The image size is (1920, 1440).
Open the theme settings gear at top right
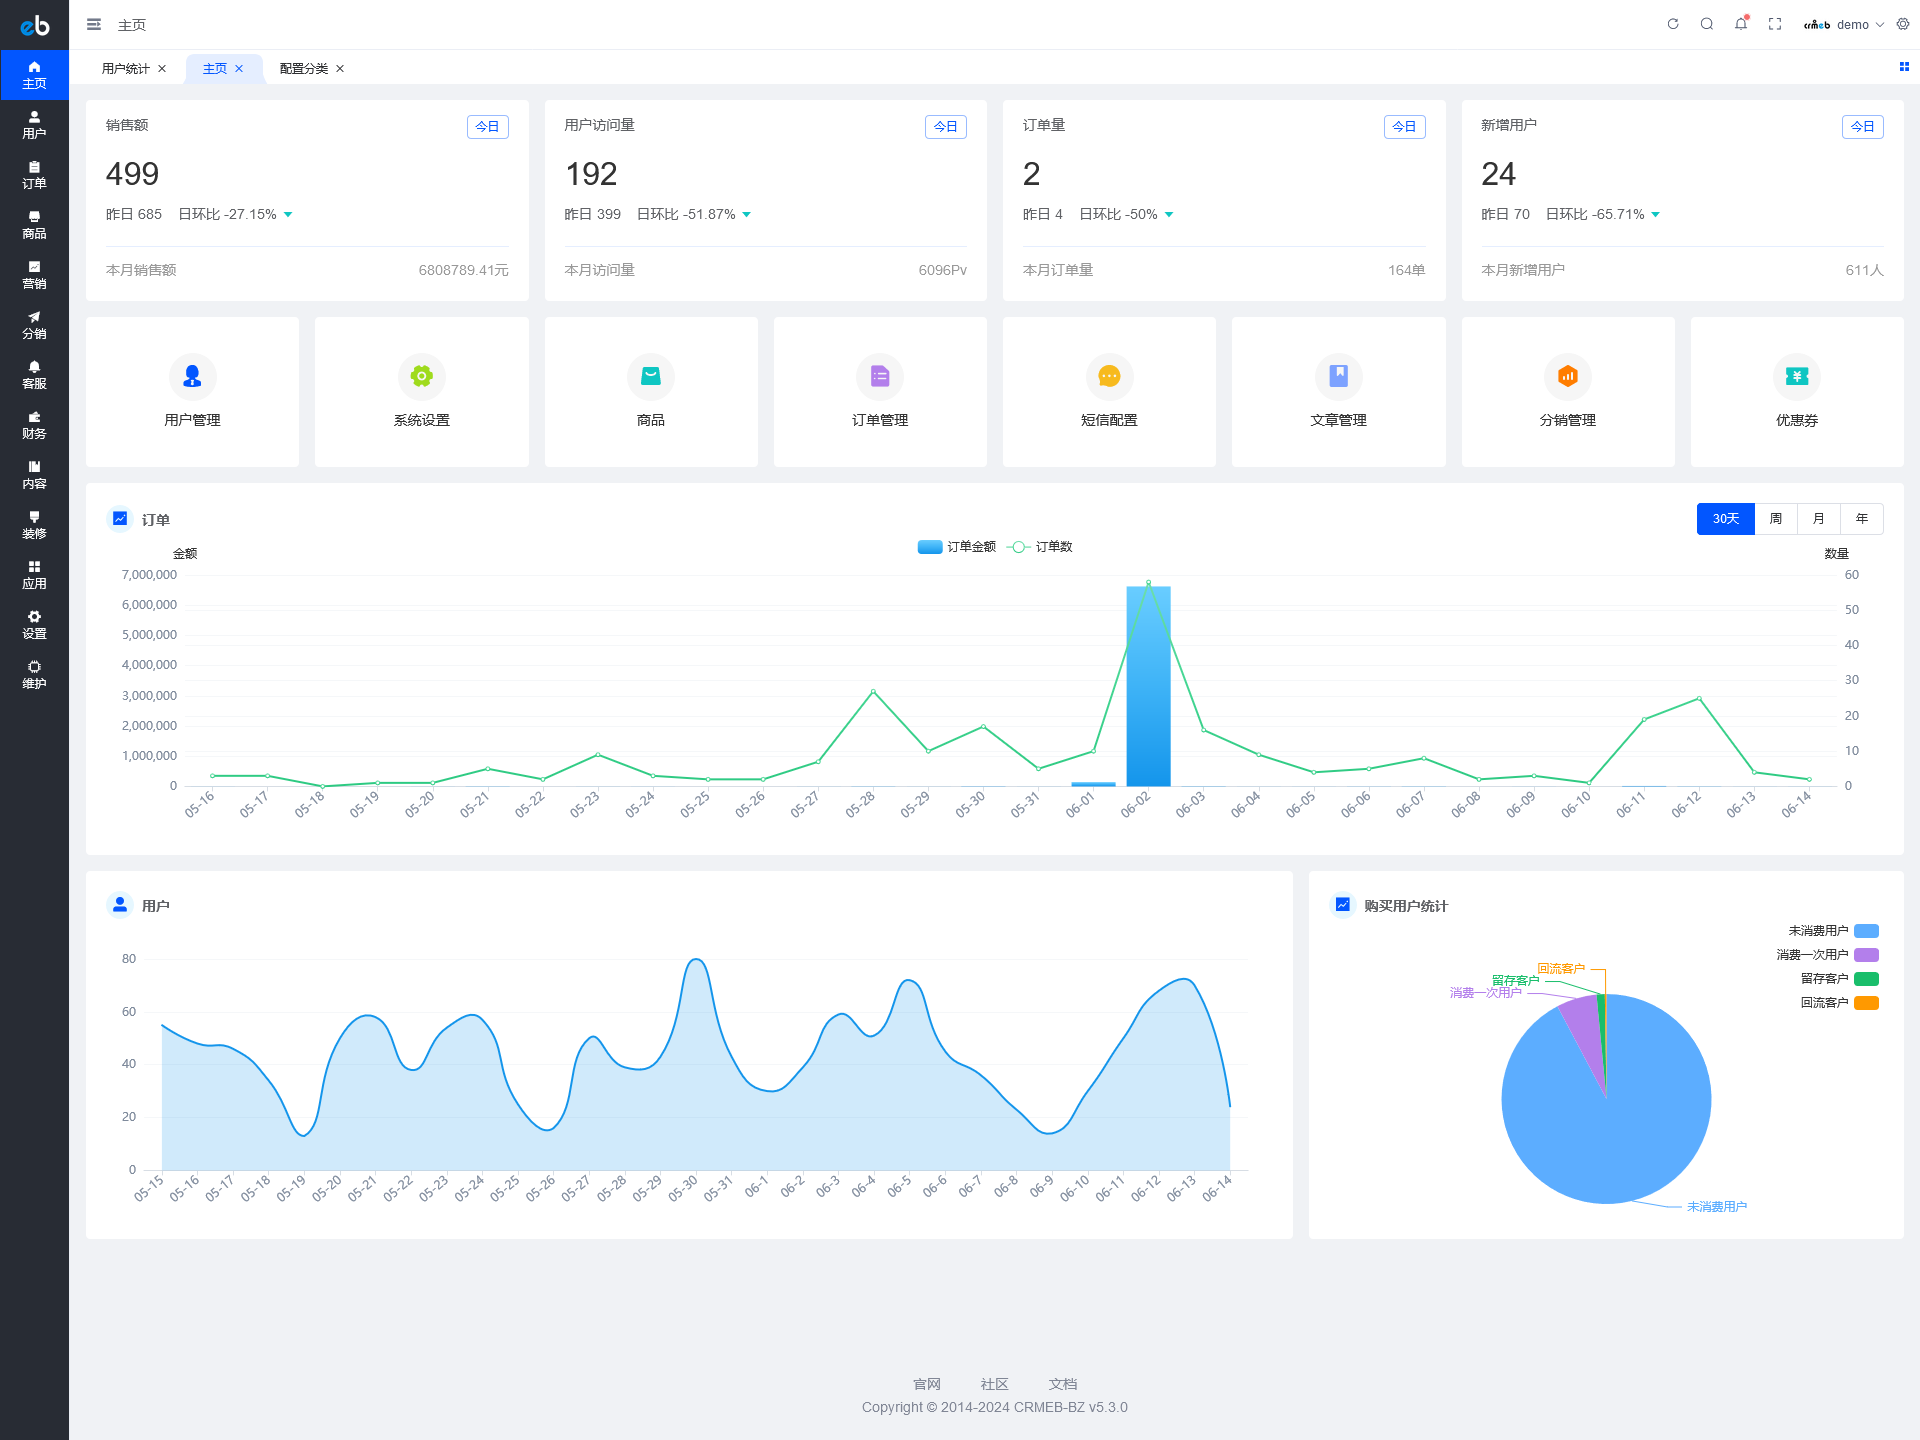[x=1903, y=24]
